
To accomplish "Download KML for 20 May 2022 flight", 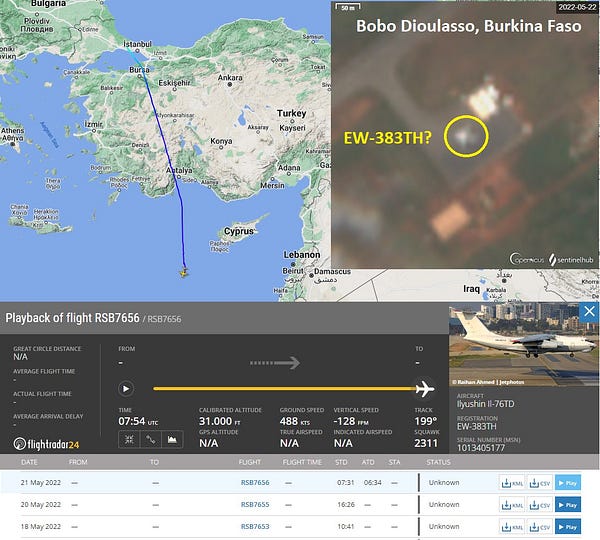I will 512,505.
